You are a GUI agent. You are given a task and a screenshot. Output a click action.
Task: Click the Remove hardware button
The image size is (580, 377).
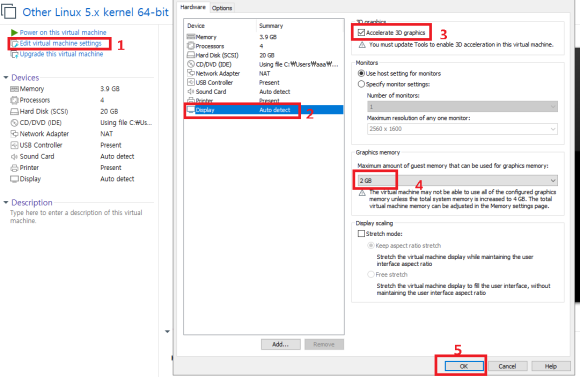[324, 344]
